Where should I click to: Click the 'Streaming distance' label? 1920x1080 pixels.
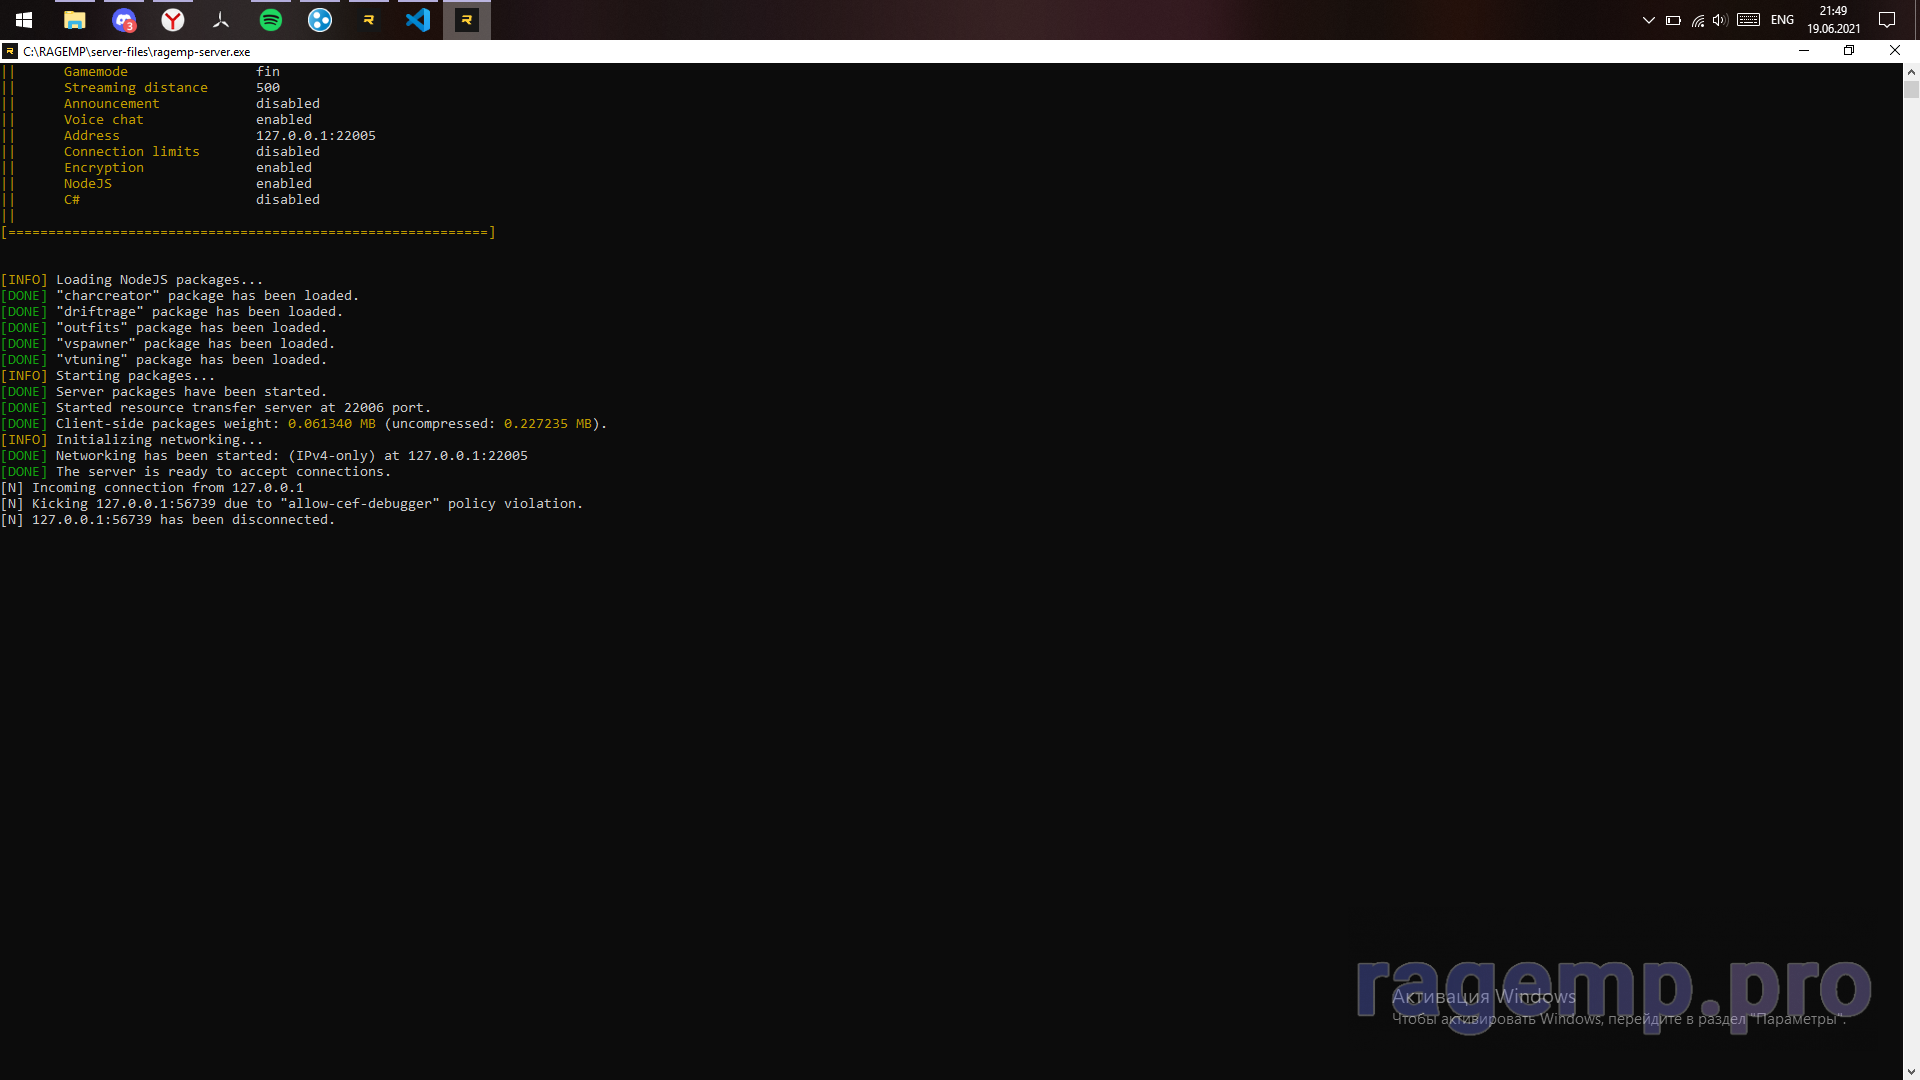(136, 88)
